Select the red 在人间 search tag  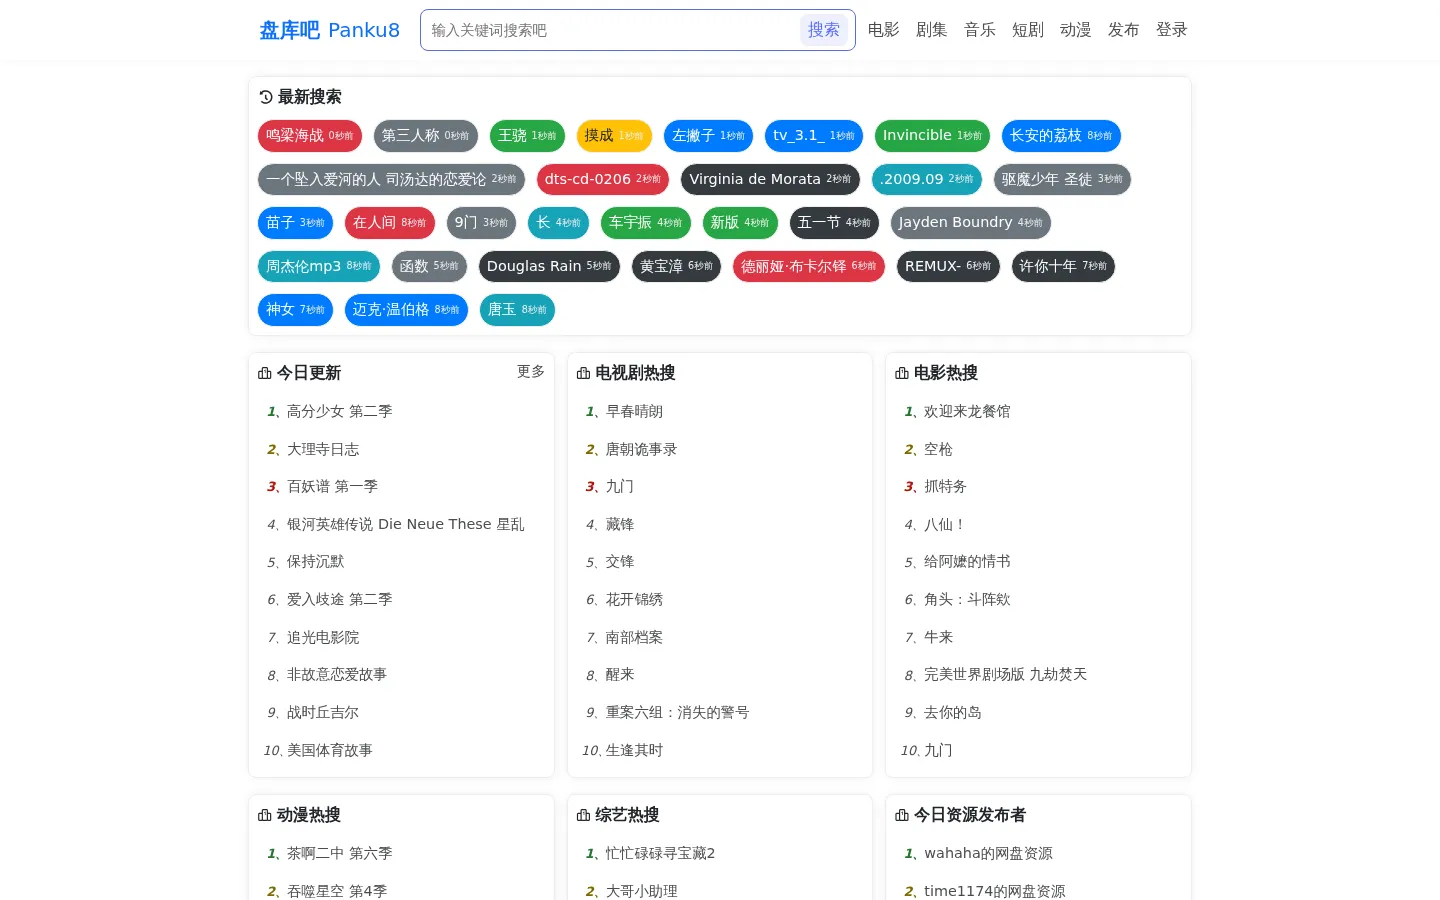click(x=390, y=223)
